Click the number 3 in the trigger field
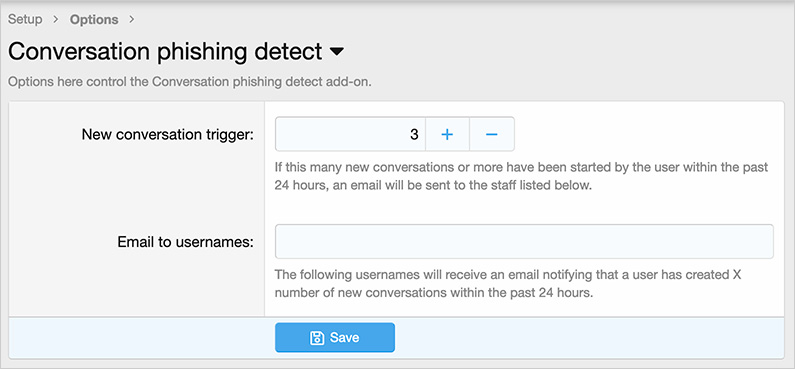 click(414, 134)
